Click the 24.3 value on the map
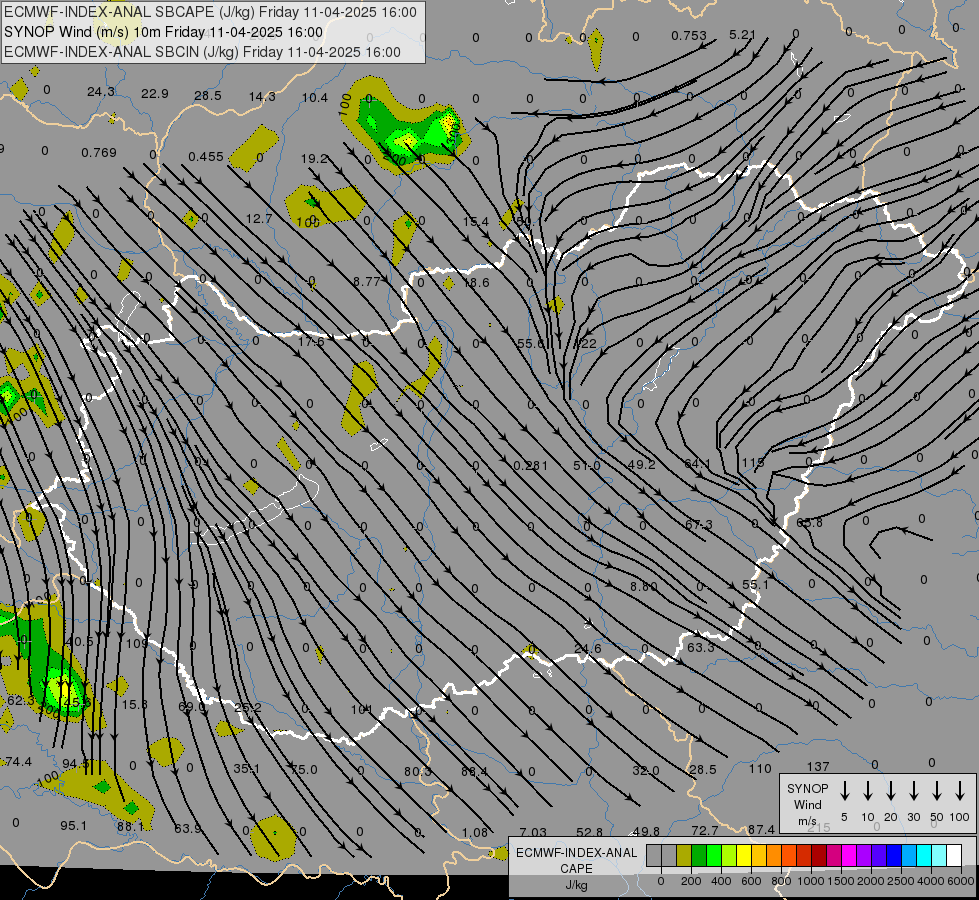979x900 pixels. (x=101, y=92)
